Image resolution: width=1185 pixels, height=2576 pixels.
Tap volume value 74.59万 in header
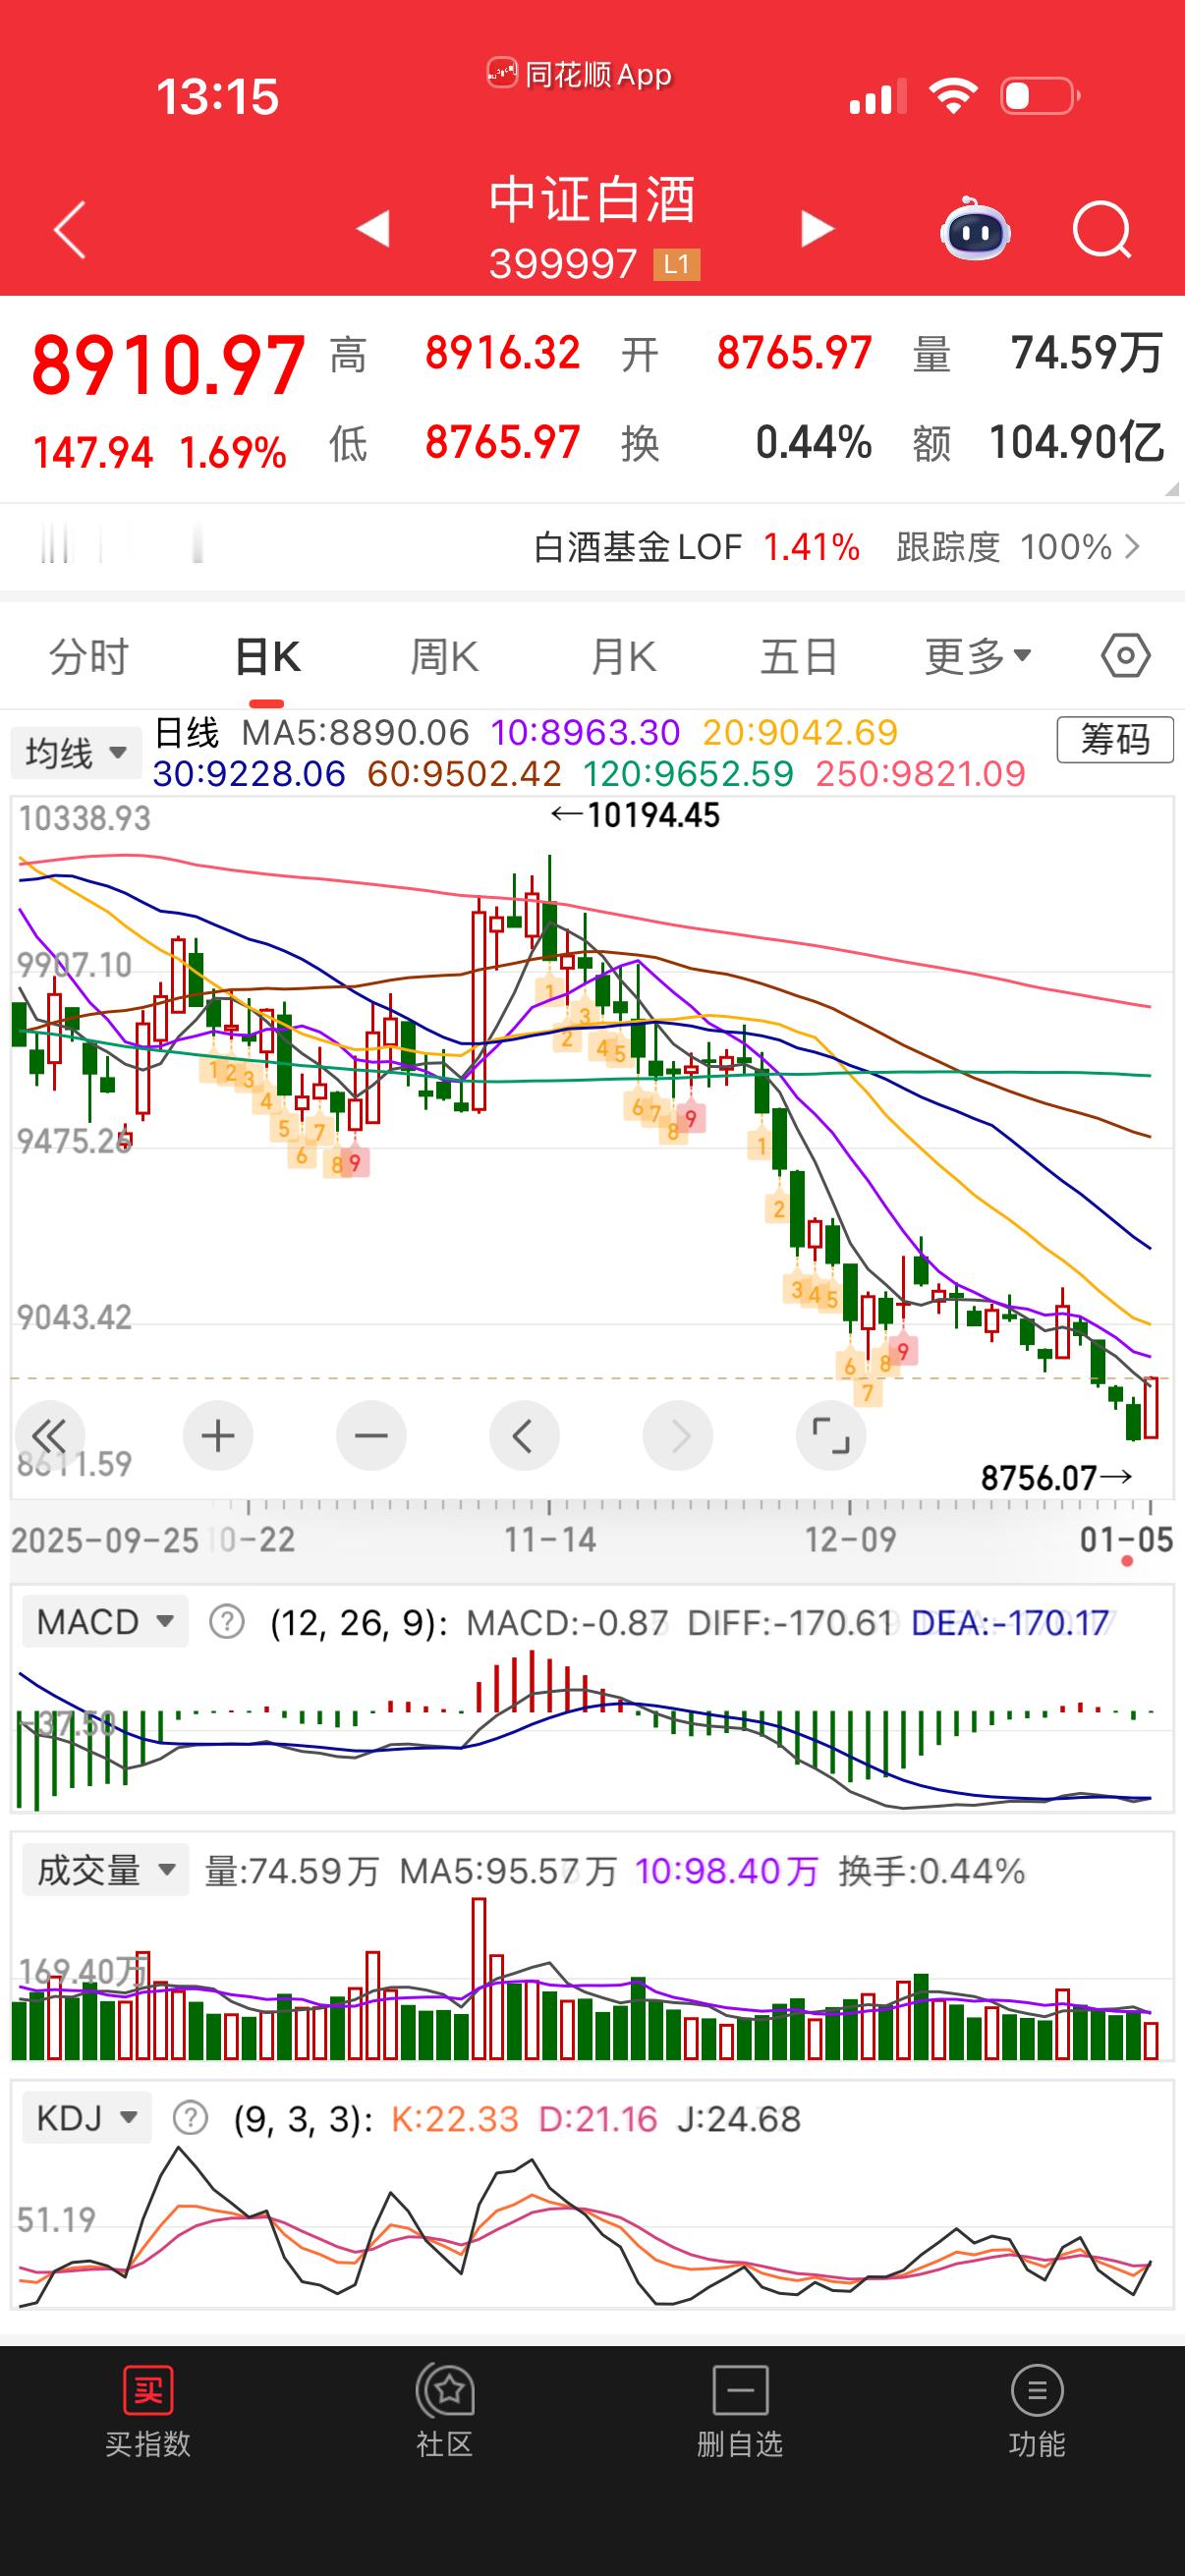(1087, 353)
